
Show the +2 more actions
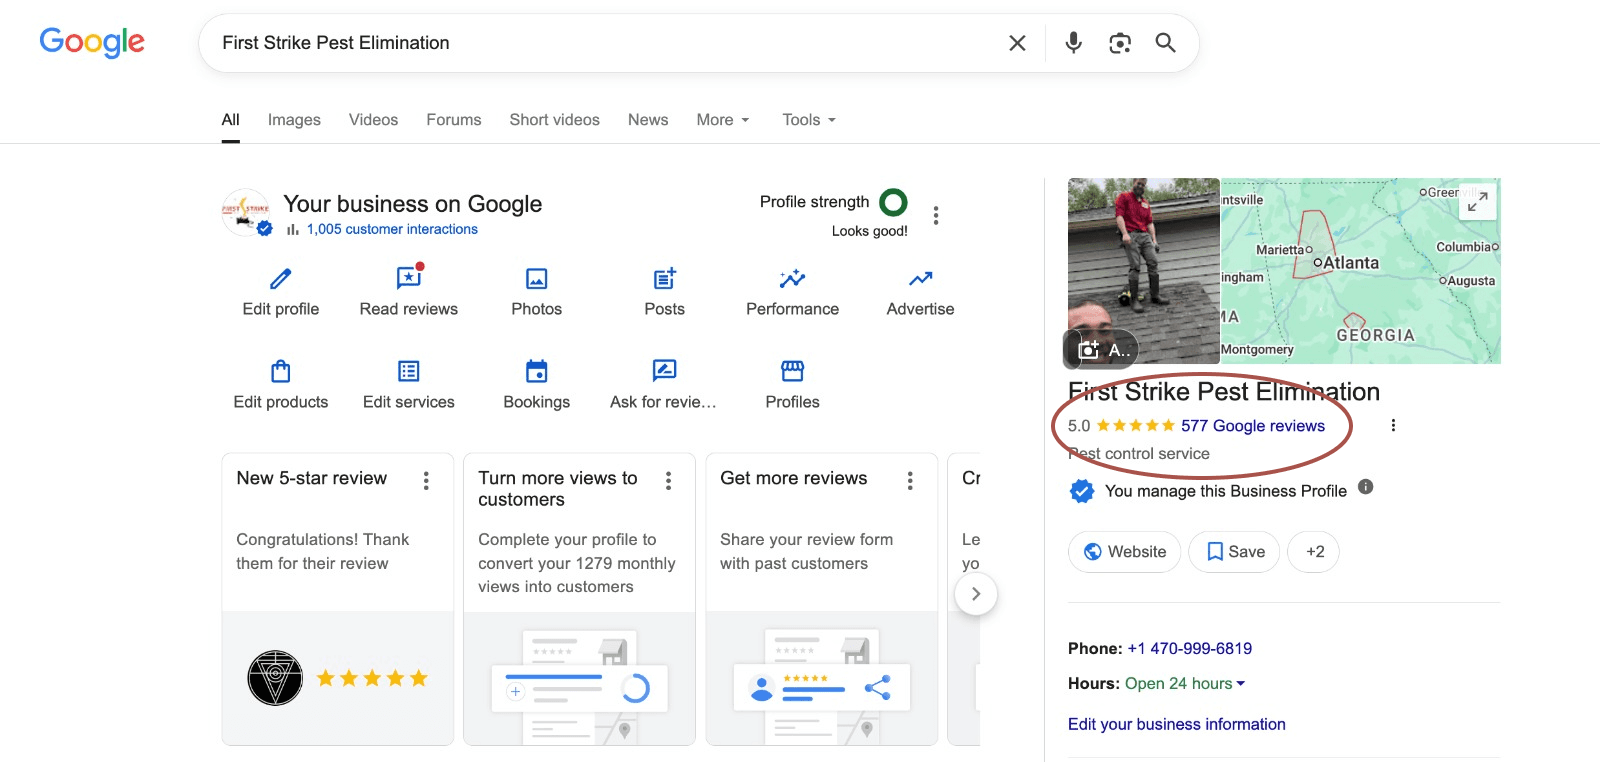click(x=1314, y=552)
